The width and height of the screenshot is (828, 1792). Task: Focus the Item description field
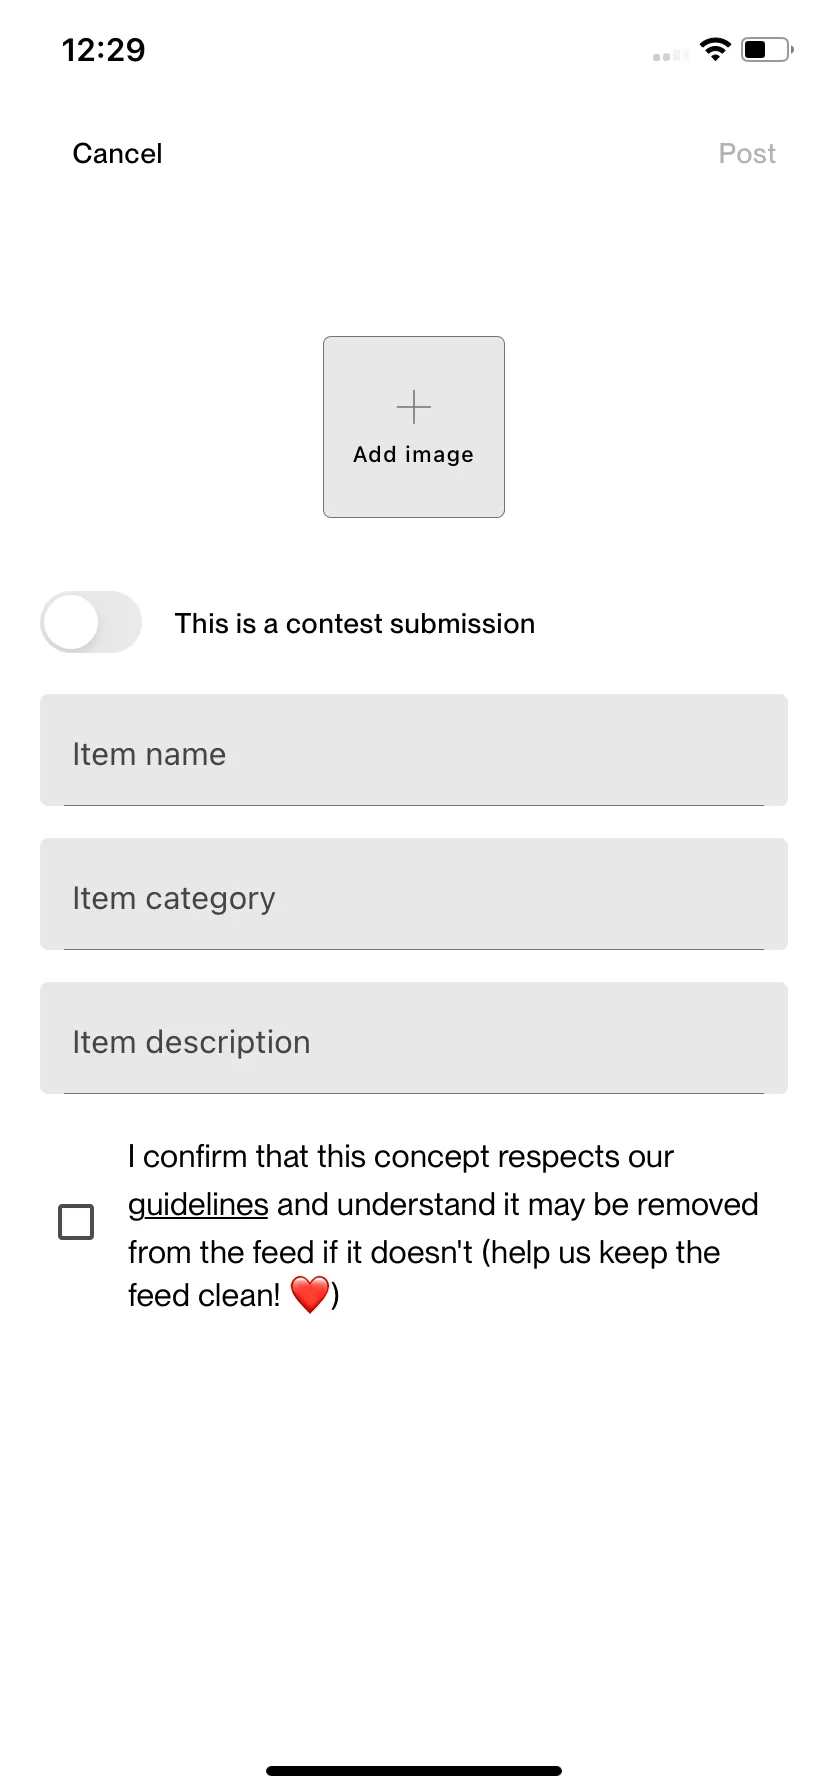click(x=414, y=1038)
